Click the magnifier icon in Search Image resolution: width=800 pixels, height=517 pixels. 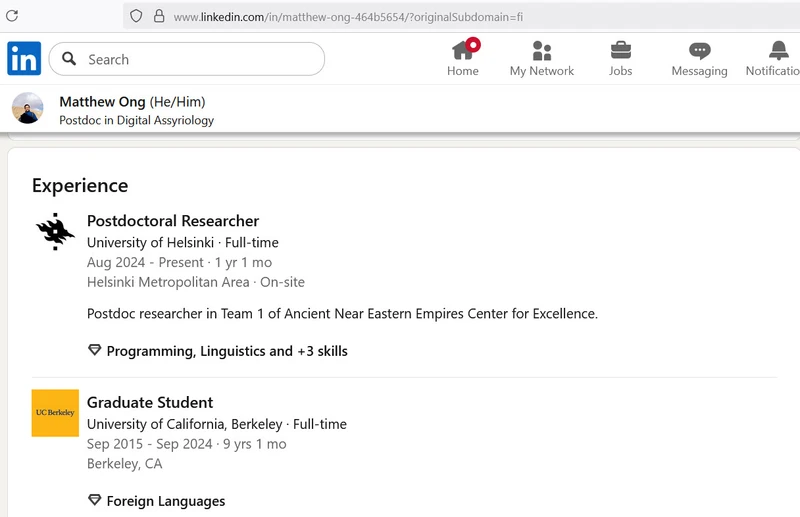69,59
